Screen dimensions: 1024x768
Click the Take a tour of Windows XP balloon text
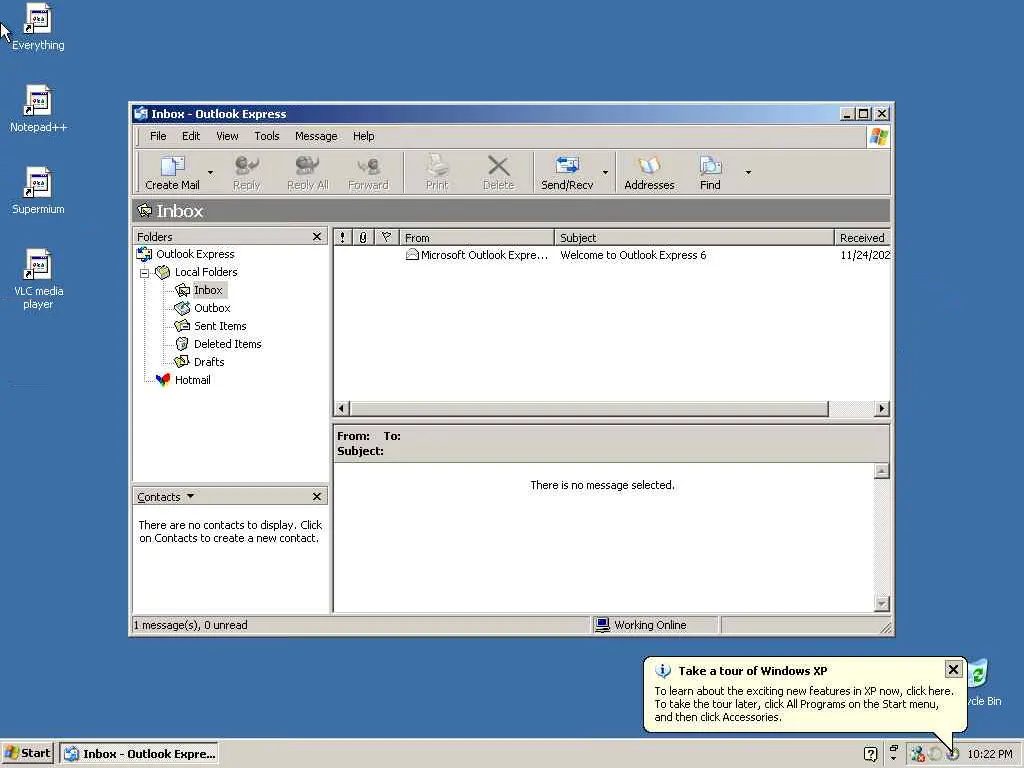(752, 671)
